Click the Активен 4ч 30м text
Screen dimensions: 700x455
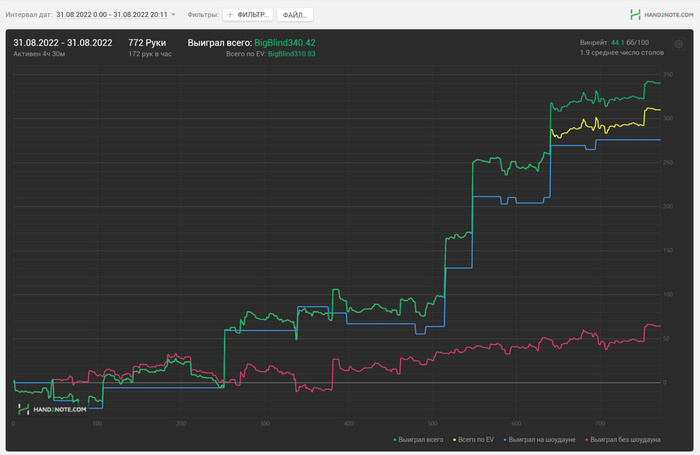pos(39,54)
